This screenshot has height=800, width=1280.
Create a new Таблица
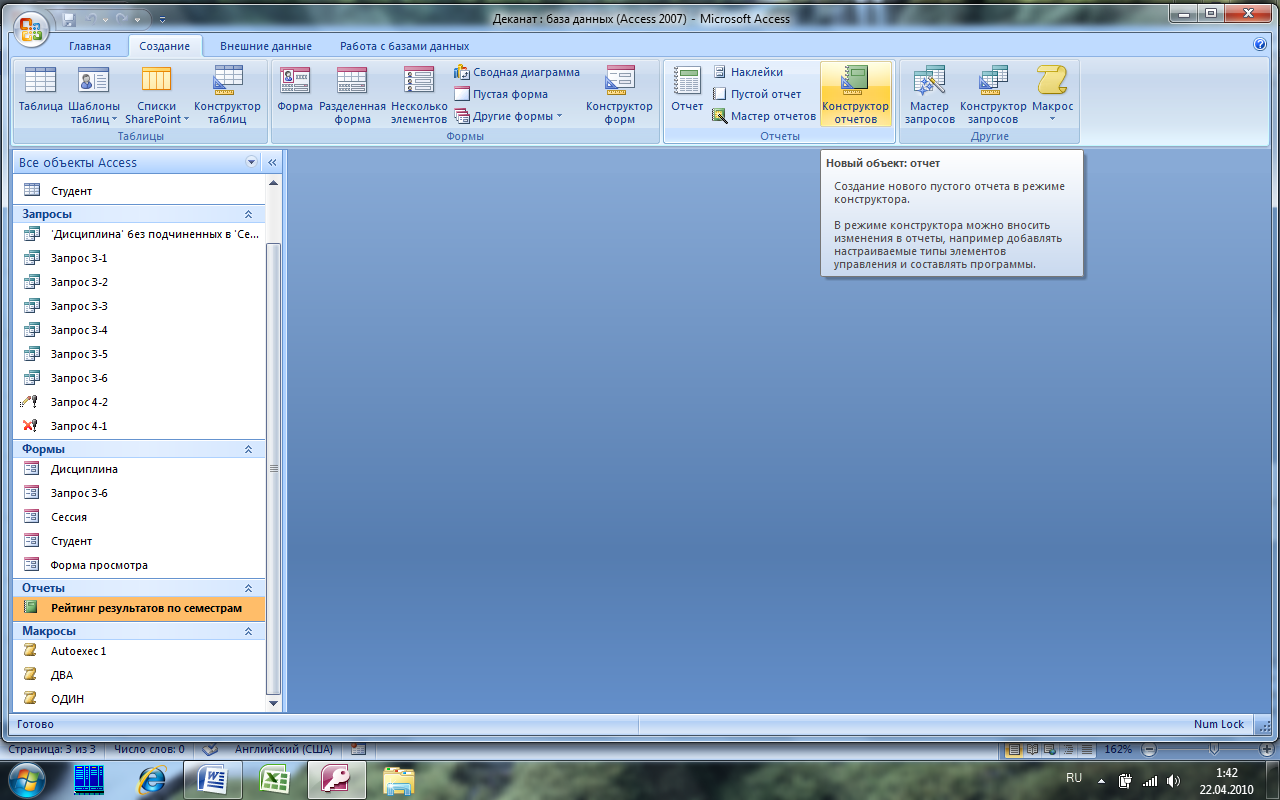coord(40,95)
